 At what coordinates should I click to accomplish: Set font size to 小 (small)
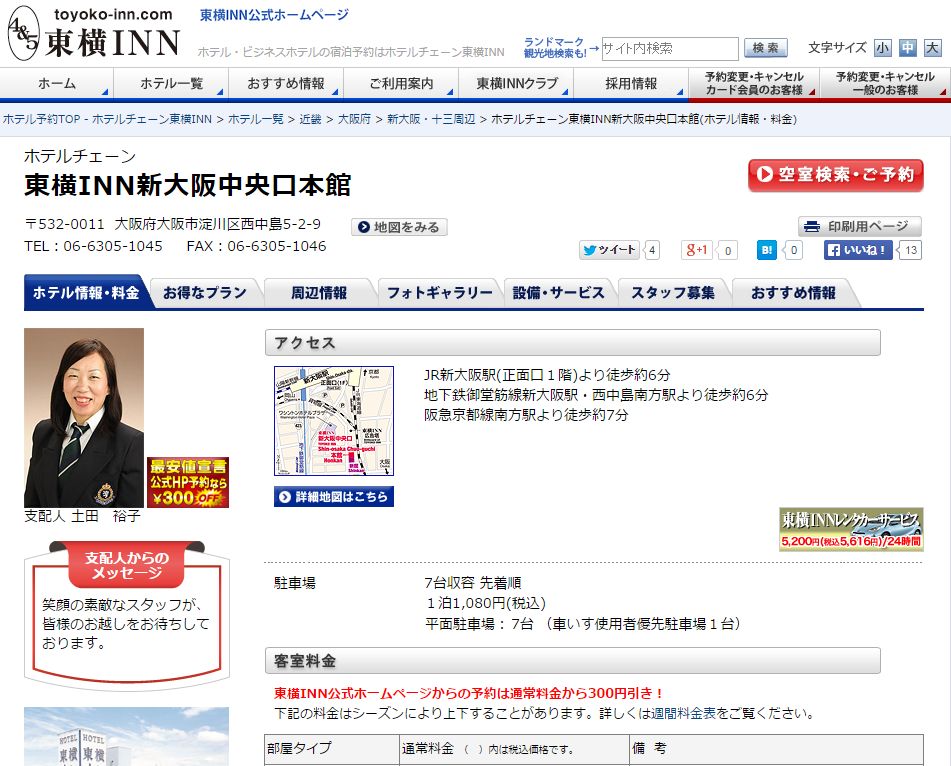coord(882,47)
